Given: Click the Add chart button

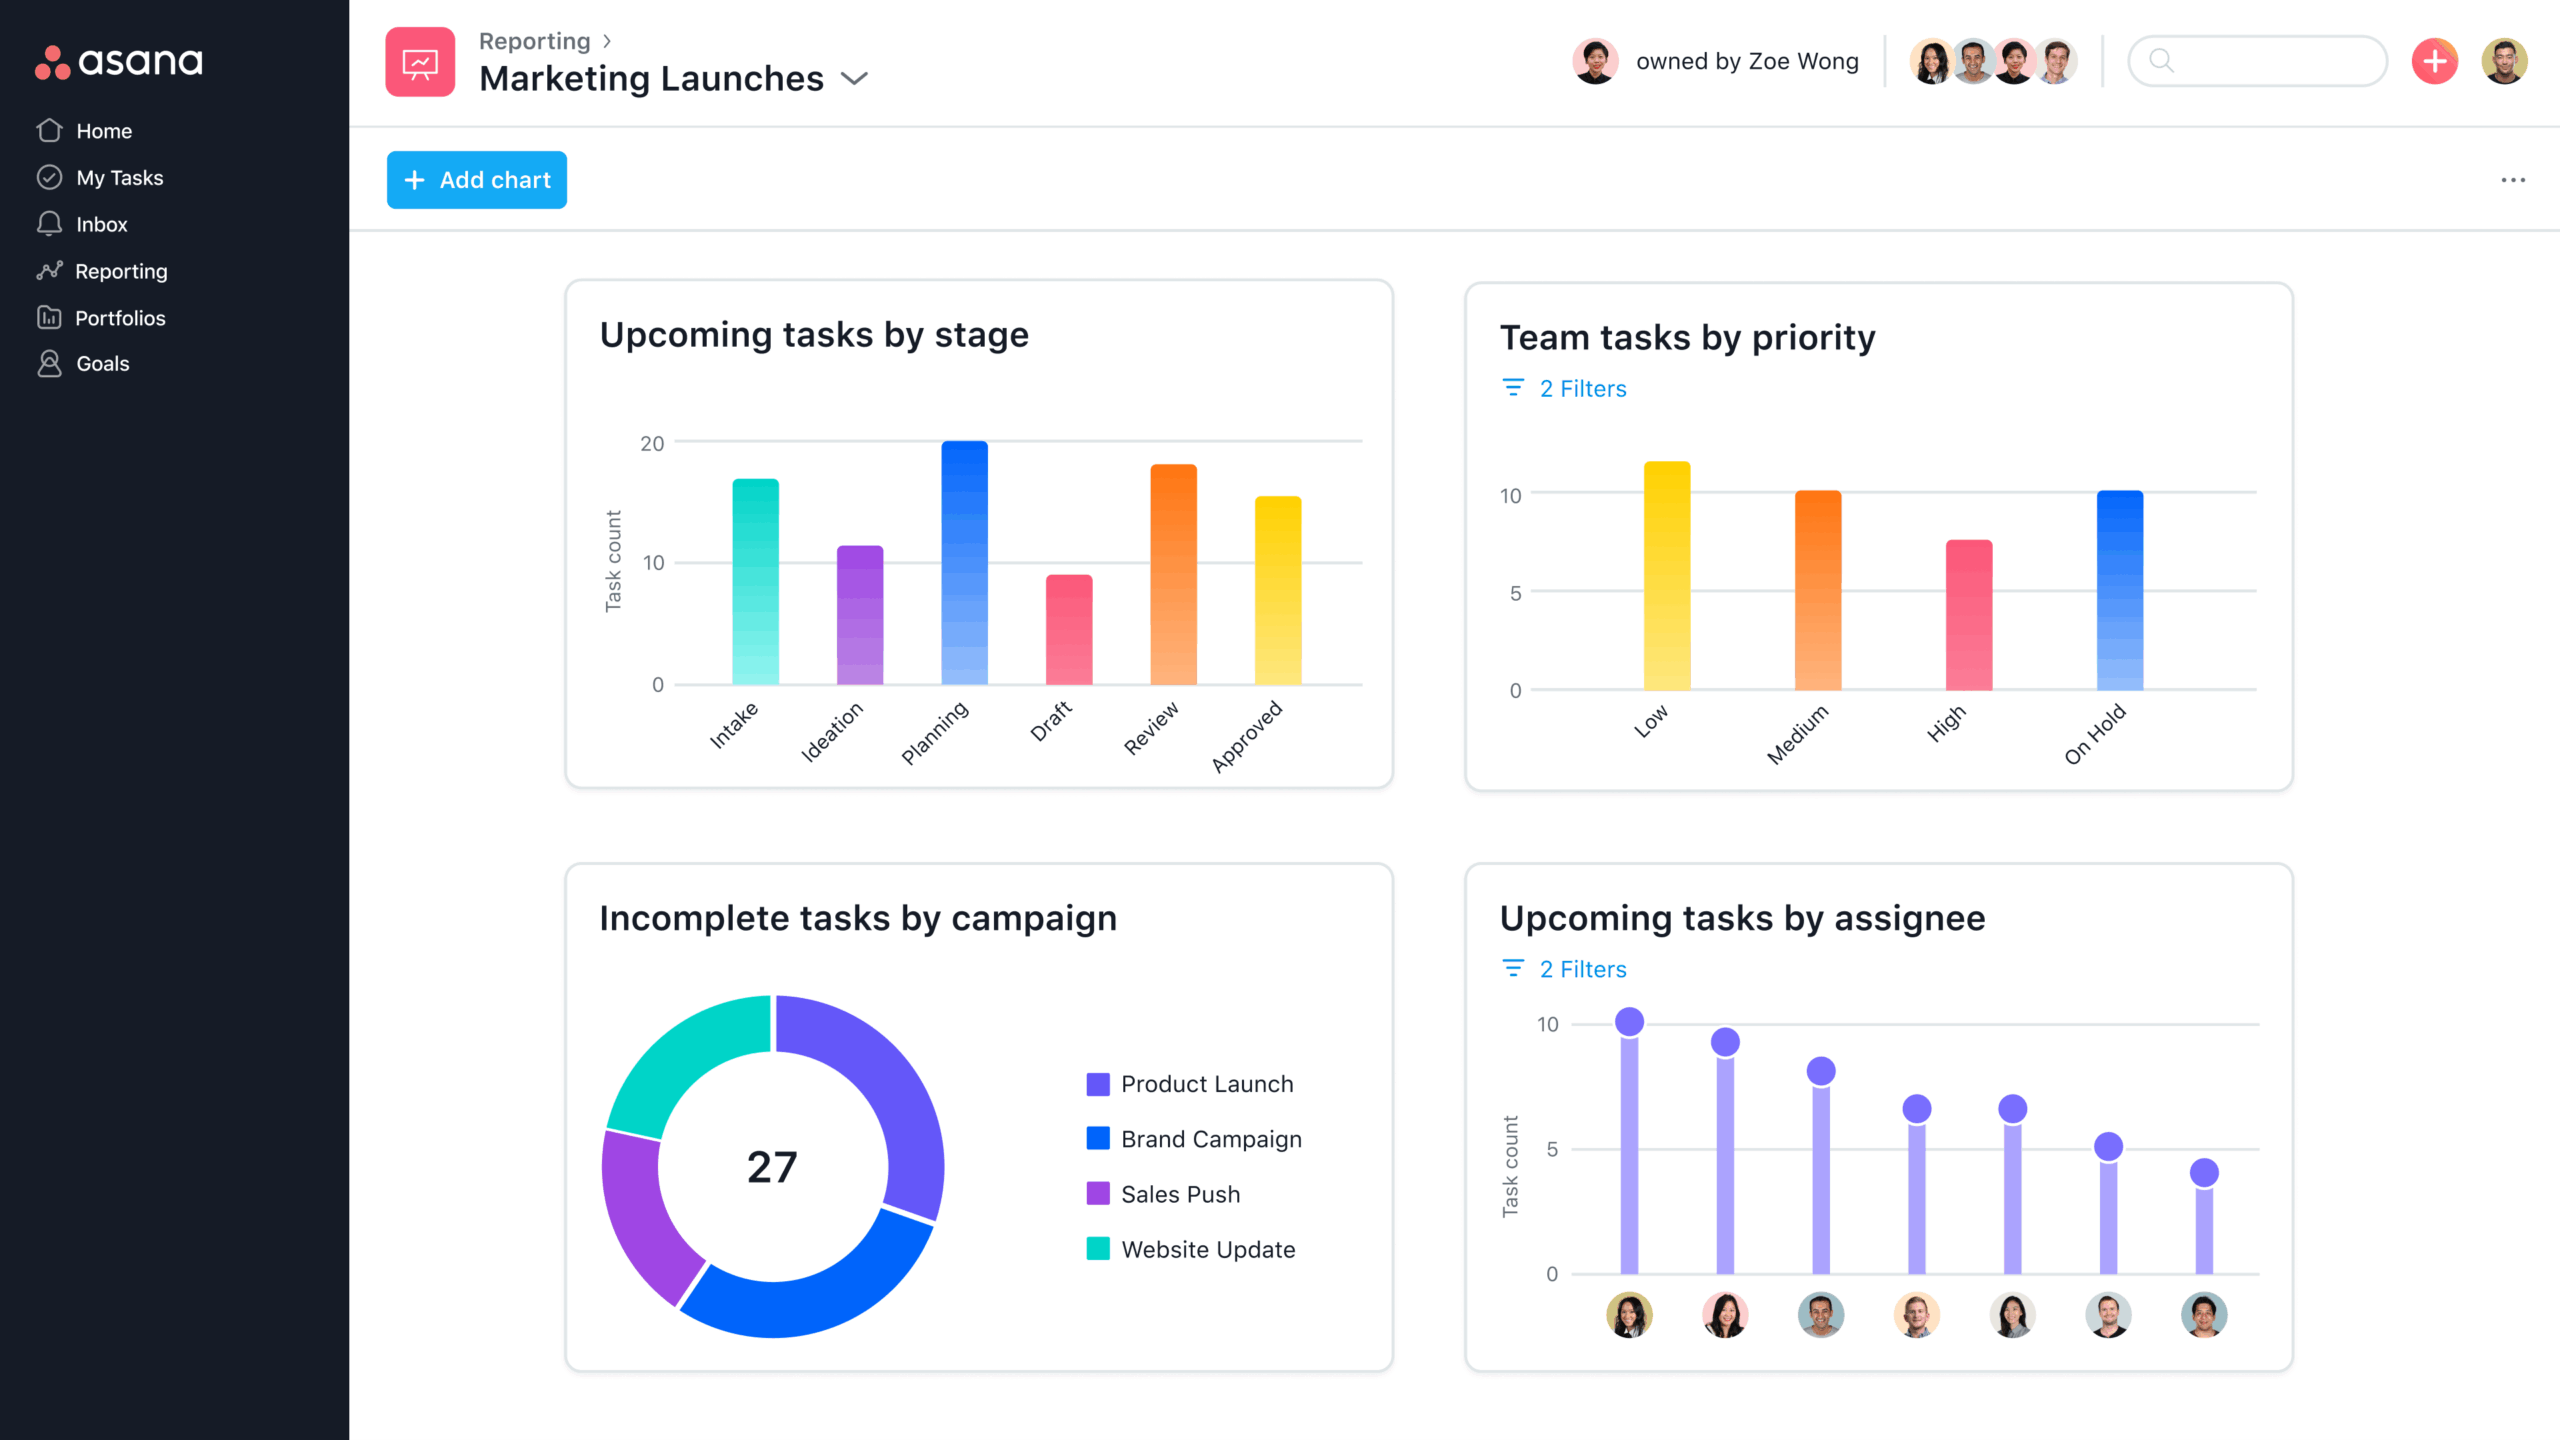Looking at the screenshot, I should (x=477, y=180).
